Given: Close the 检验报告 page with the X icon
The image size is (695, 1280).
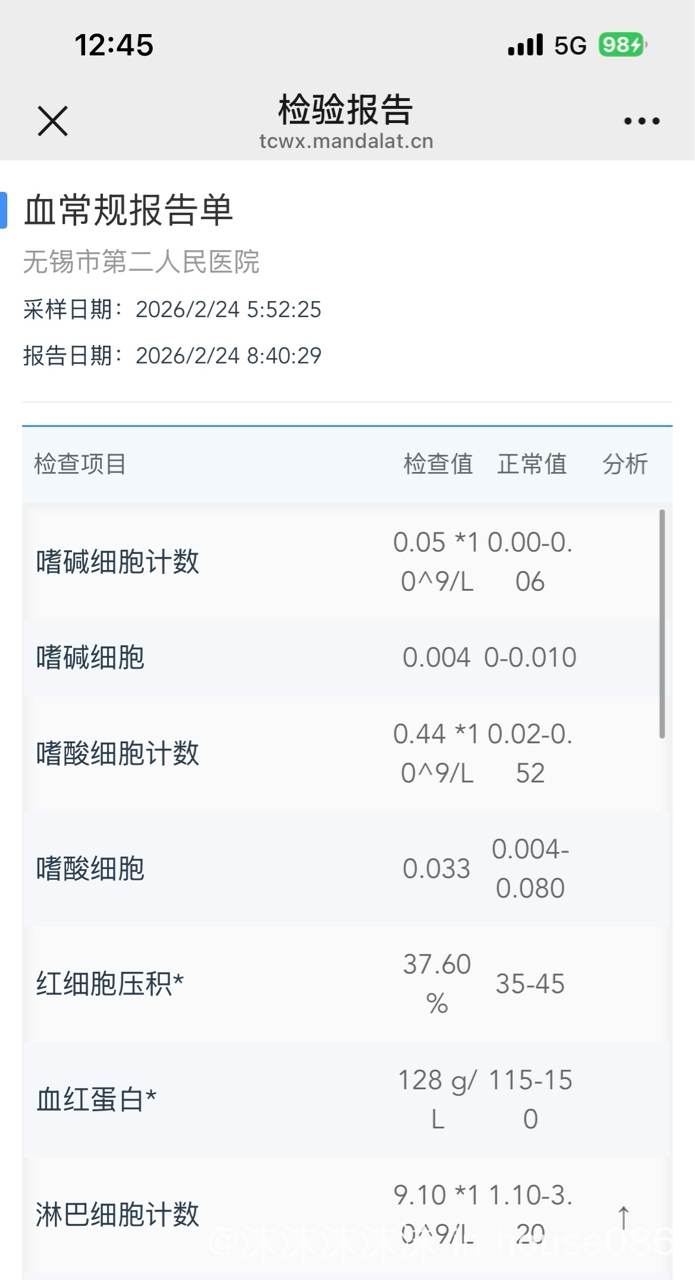Looking at the screenshot, I should click(52, 121).
